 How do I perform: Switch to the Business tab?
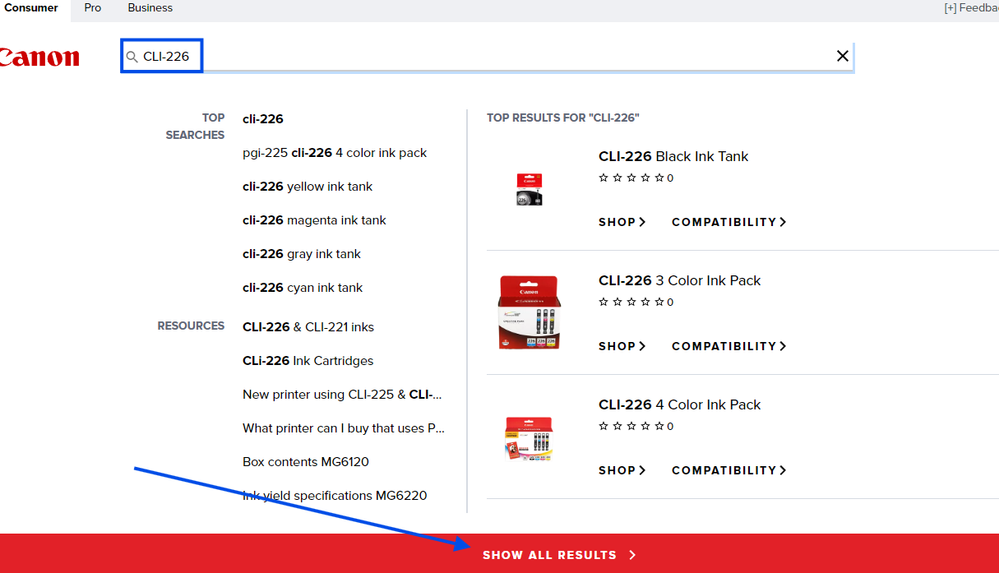tap(150, 8)
